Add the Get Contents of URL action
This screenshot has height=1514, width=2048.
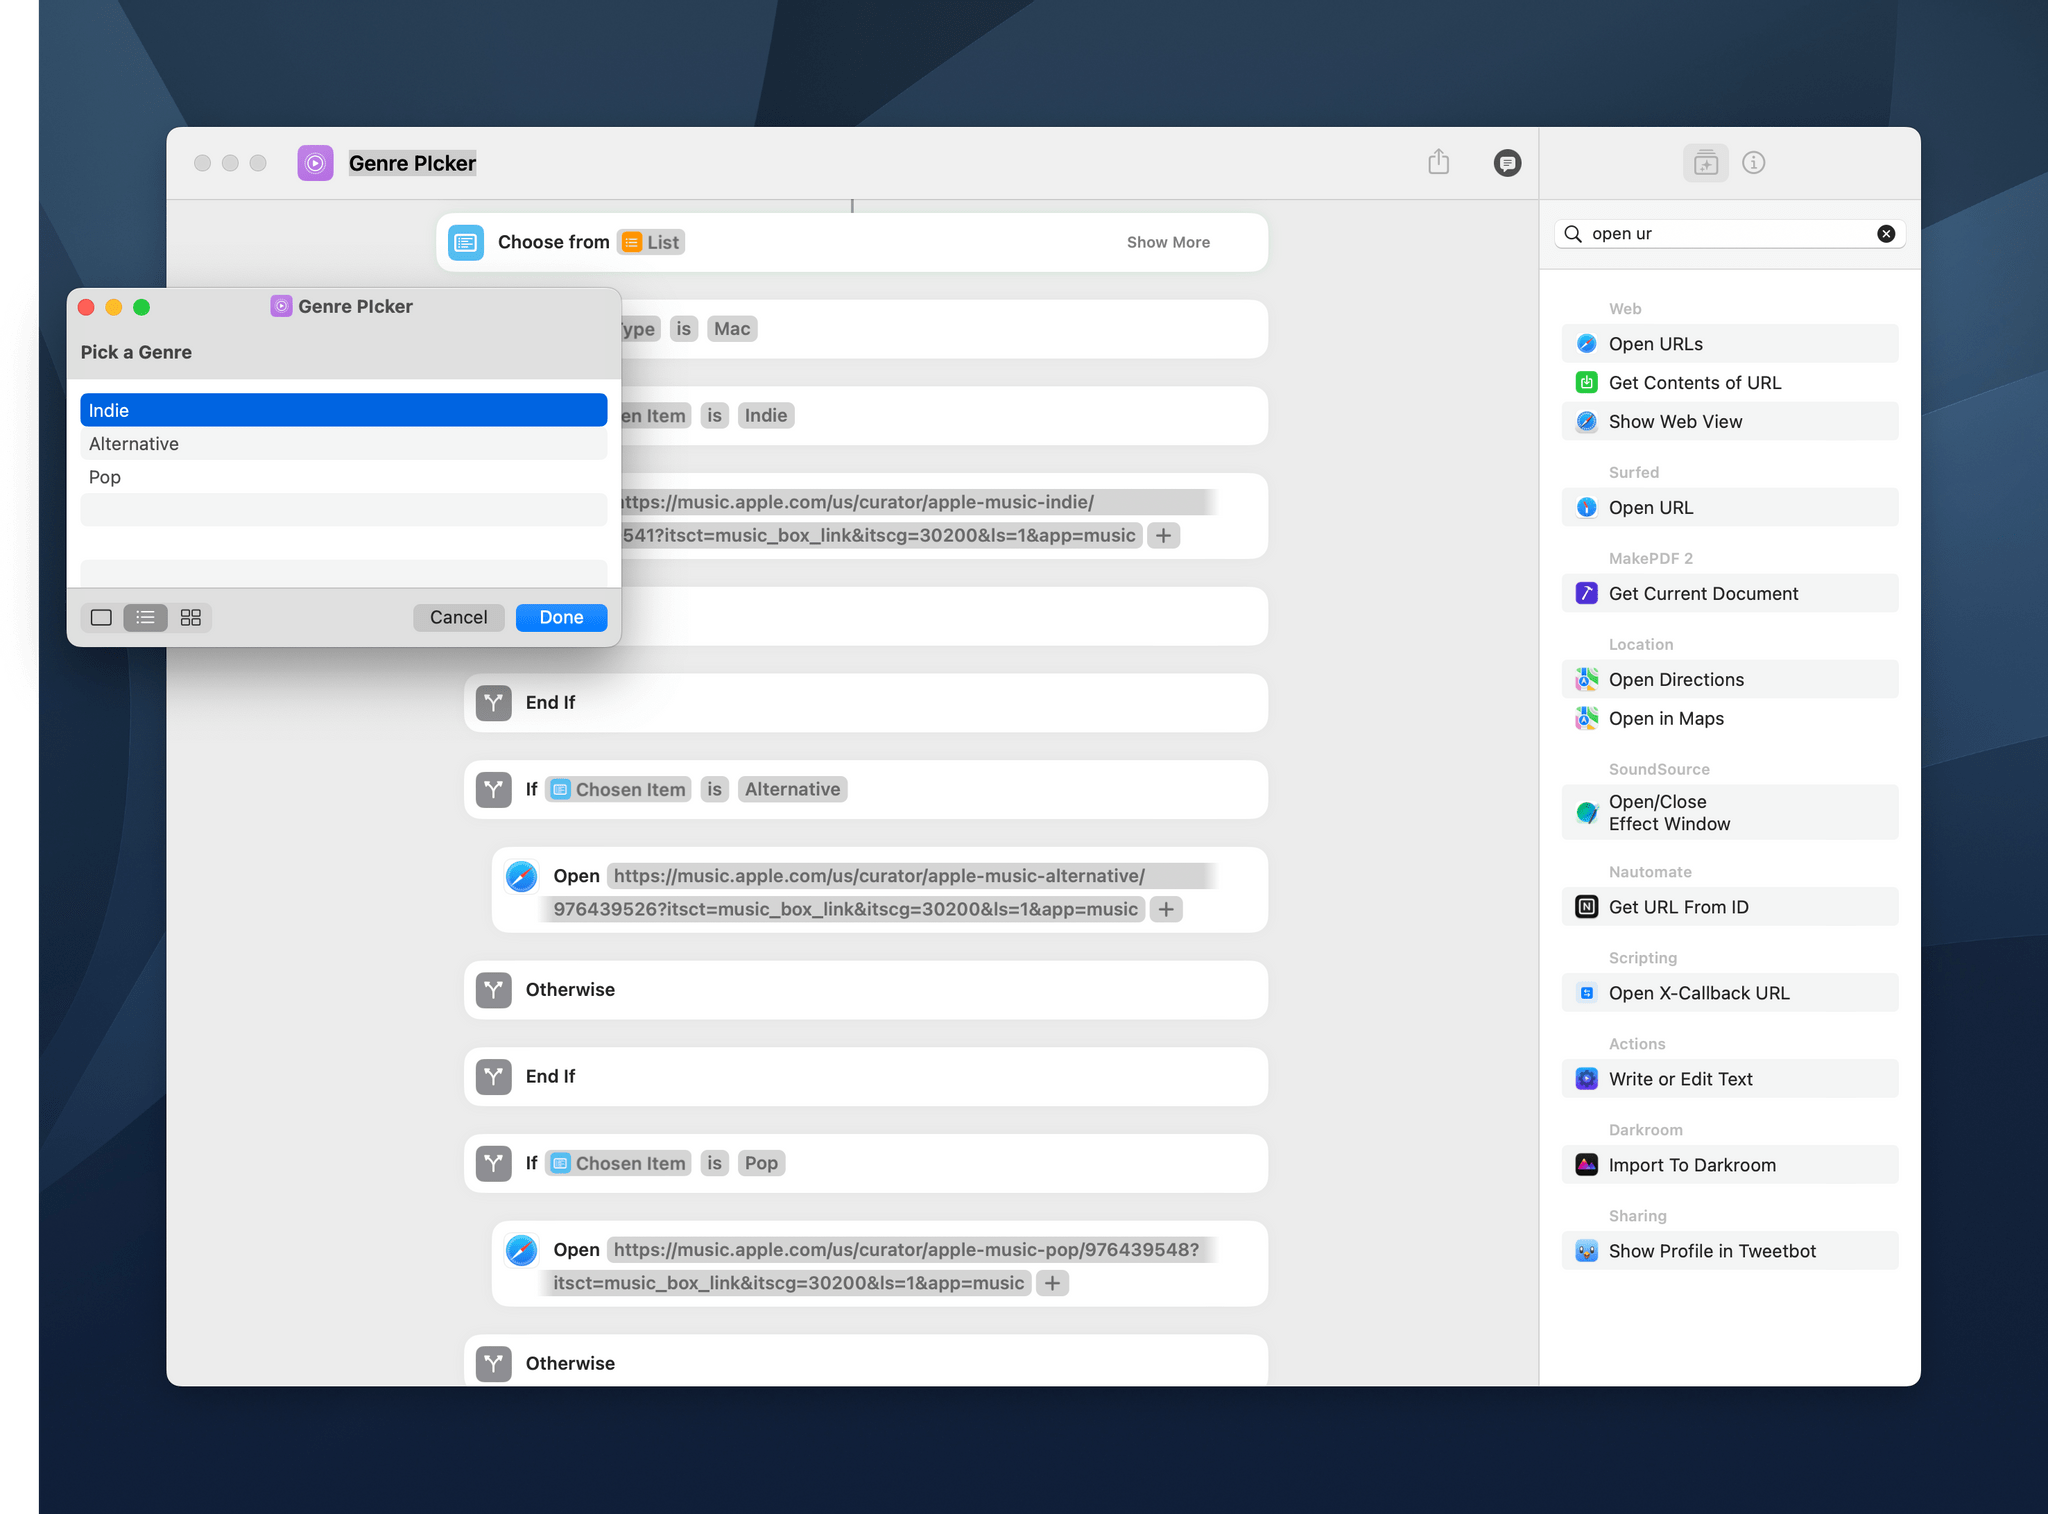click(1730, 383)
